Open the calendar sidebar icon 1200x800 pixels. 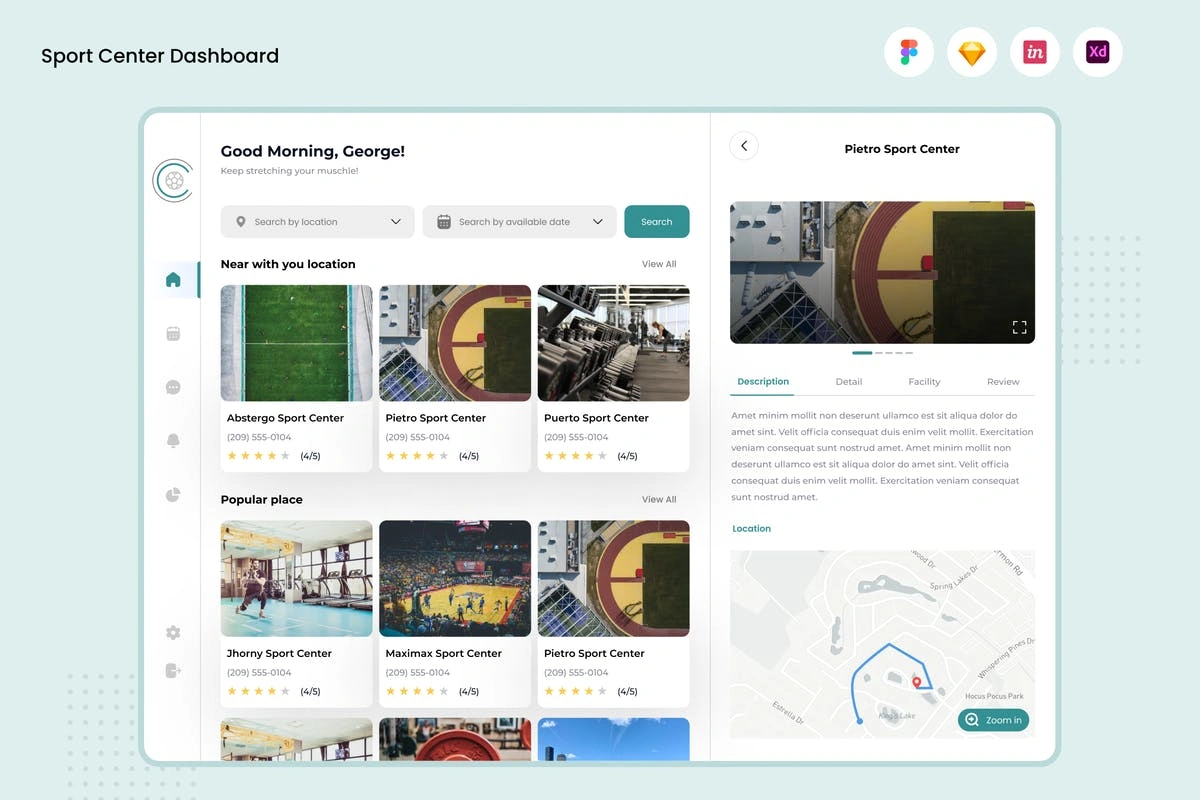(173, 334)
